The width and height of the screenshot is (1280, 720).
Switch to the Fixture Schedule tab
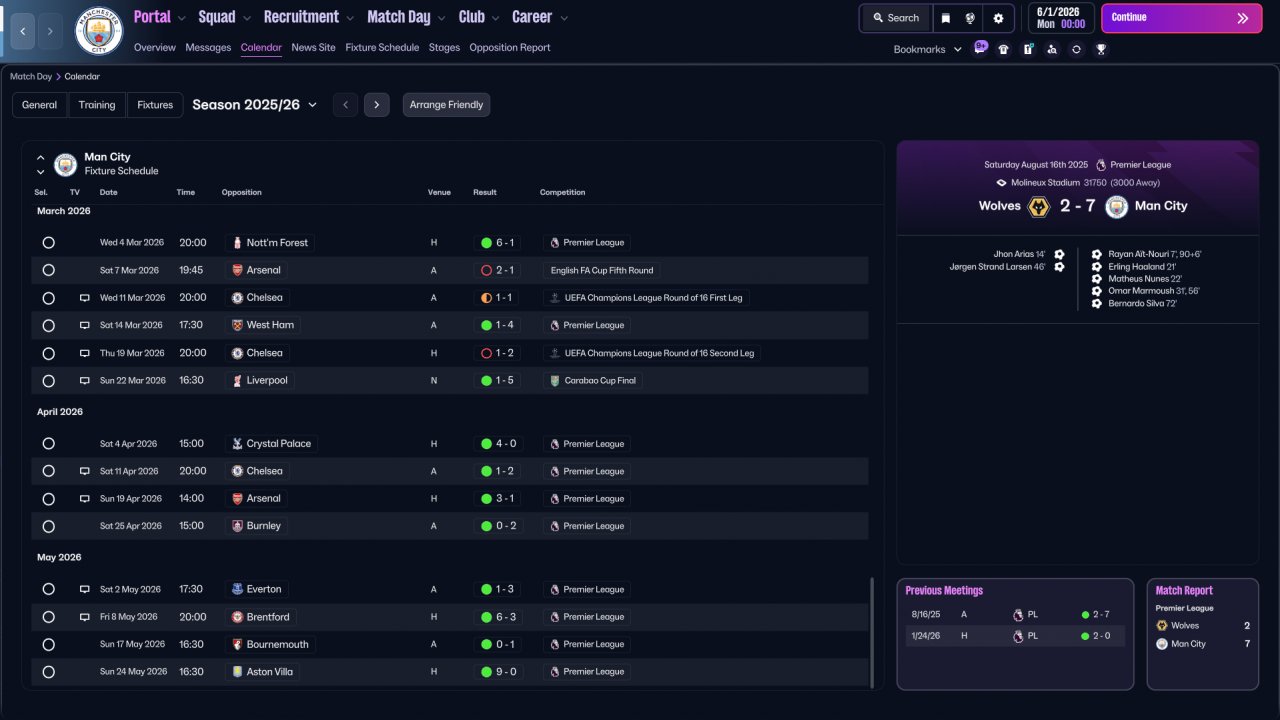click(x=382, y=47)
